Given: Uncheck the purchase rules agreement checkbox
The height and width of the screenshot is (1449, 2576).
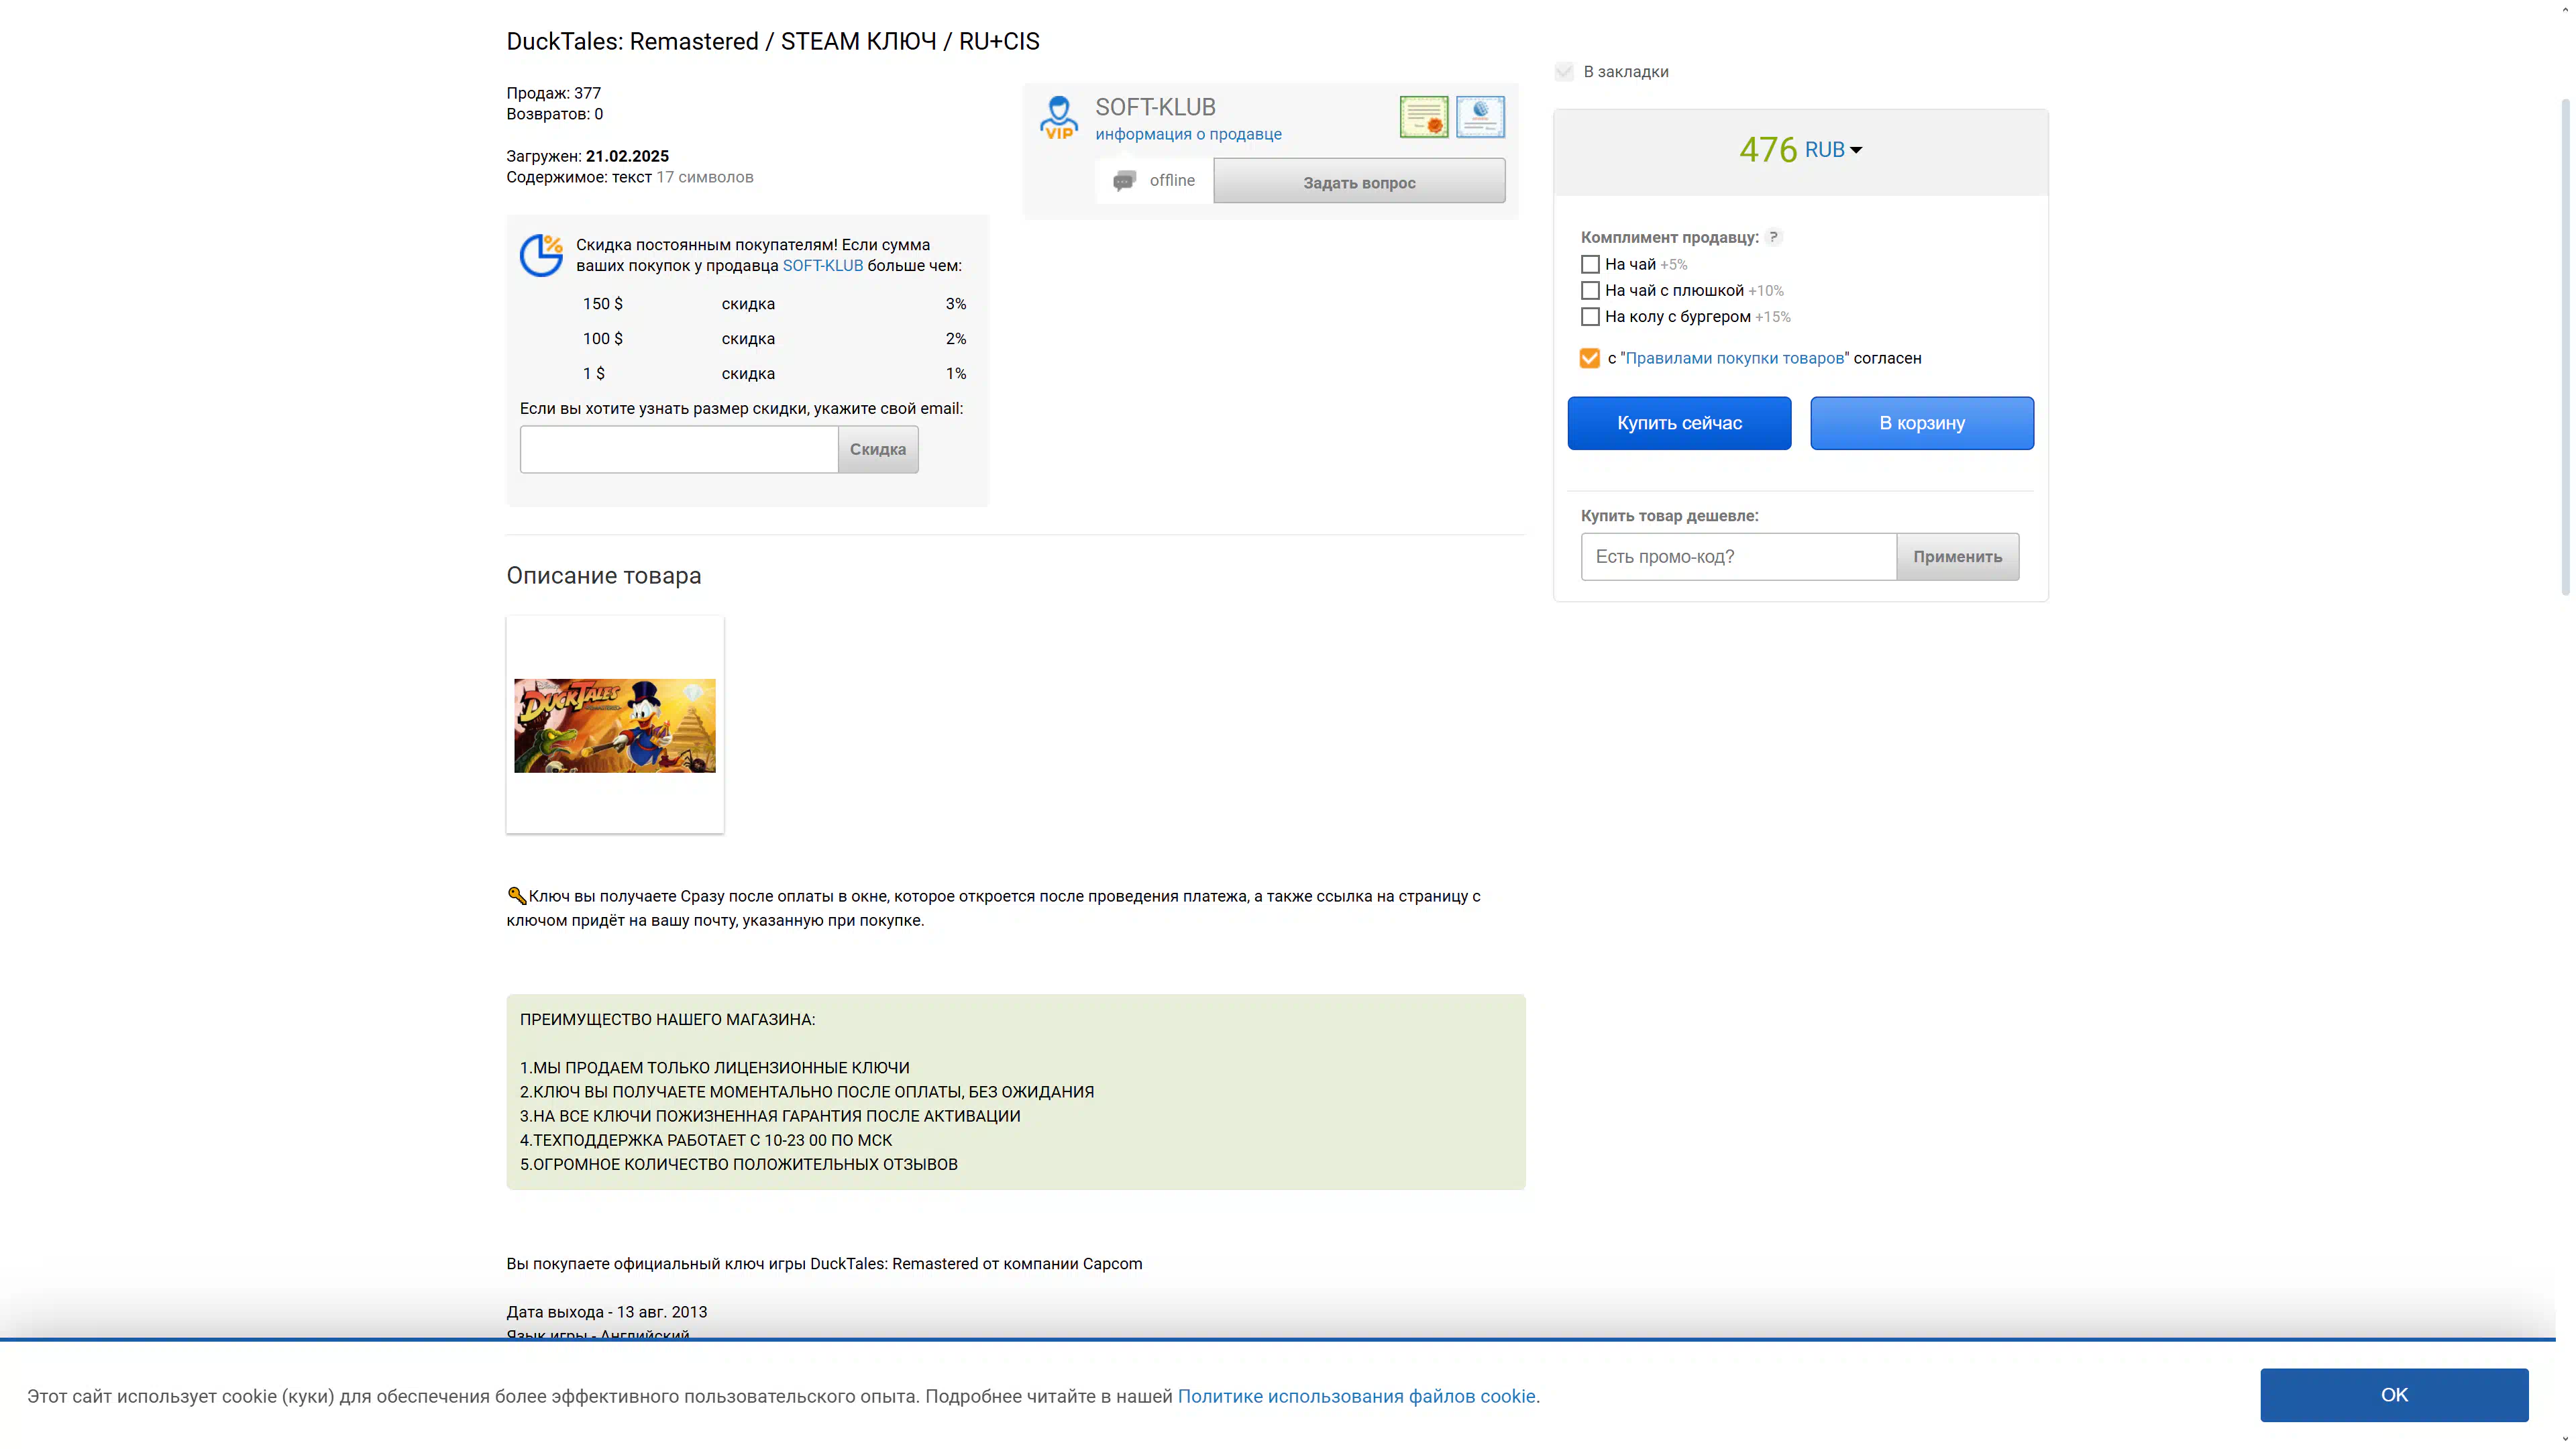Looking at the screenshot, I should pos(1589,358).
